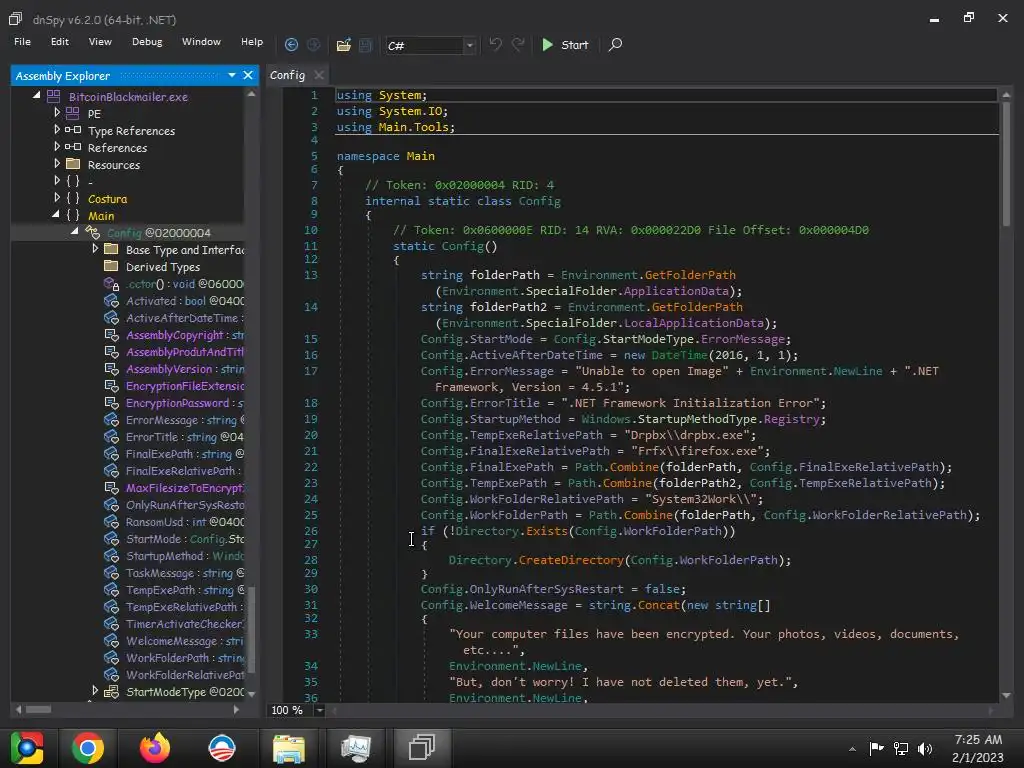Close the Assembly Explorer panel
The width and height of the screenshot is (1024, 768).
(x=248, y=75)
